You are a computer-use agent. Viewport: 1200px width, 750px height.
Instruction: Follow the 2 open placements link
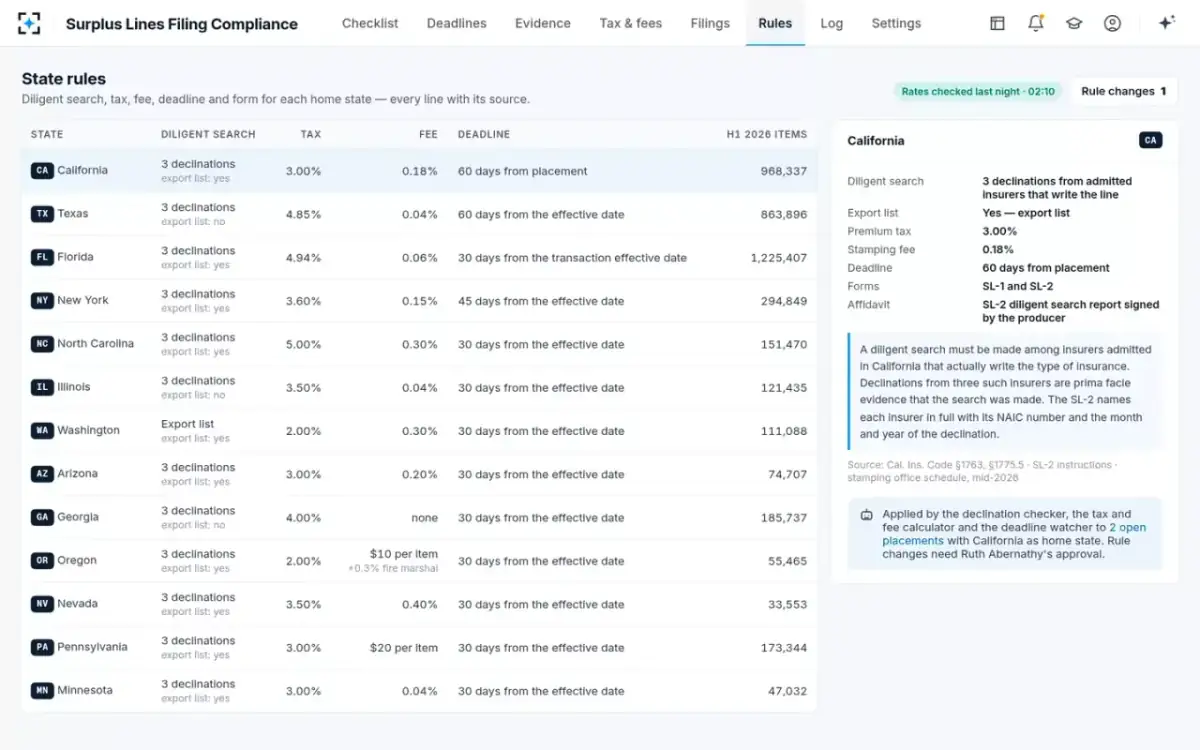(x=1014, y=534)
